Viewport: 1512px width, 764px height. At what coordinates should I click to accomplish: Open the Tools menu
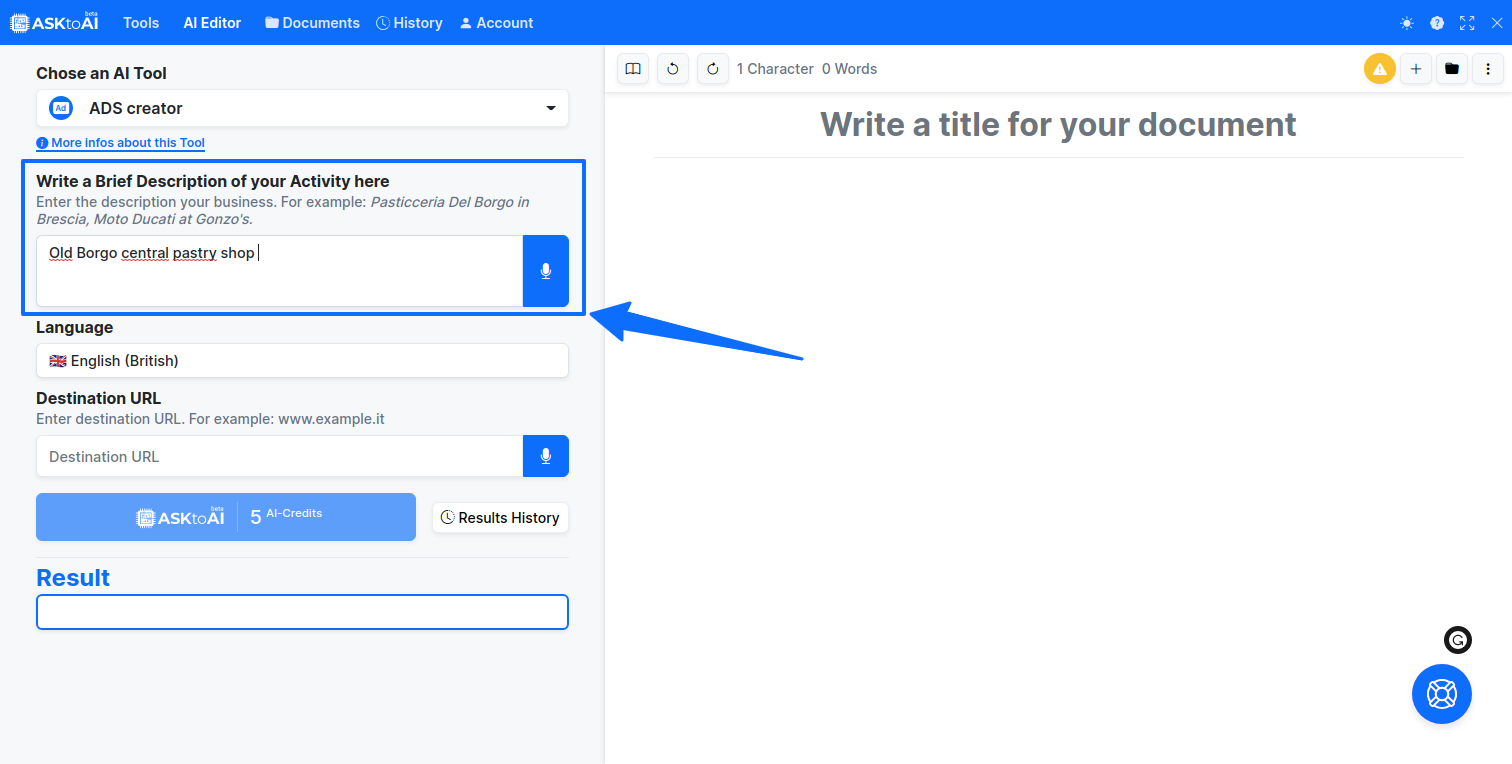click(140, 22)
